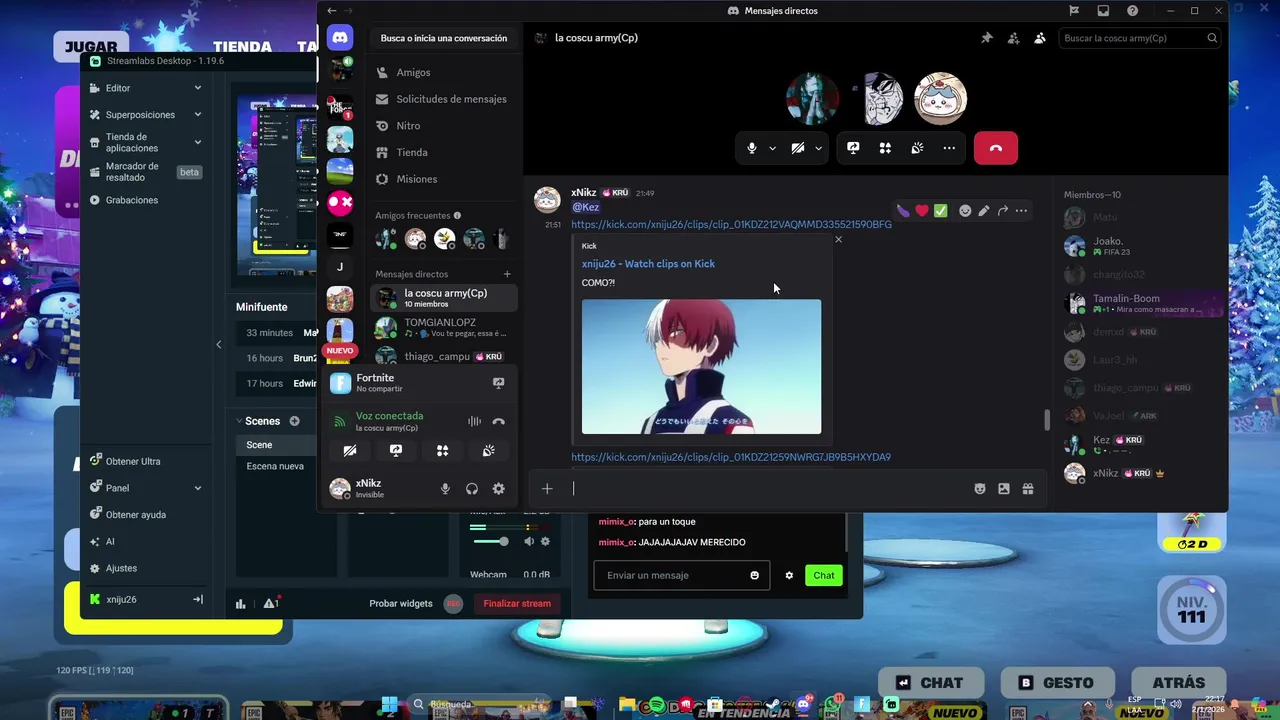Open Misiones in Discord sidebar
Image resolution: width=1280 pixels, height=720 pixels.
443,179
